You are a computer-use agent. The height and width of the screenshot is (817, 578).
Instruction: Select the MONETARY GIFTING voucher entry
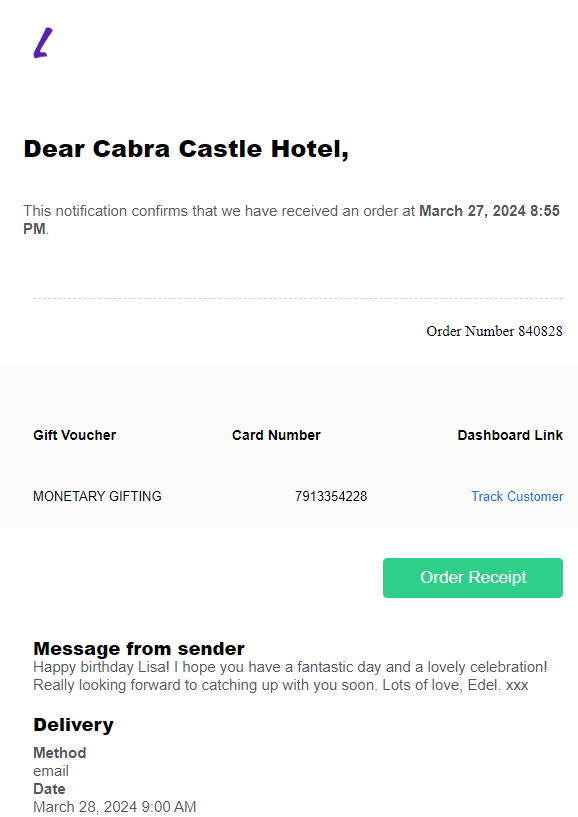coord(97,496)
